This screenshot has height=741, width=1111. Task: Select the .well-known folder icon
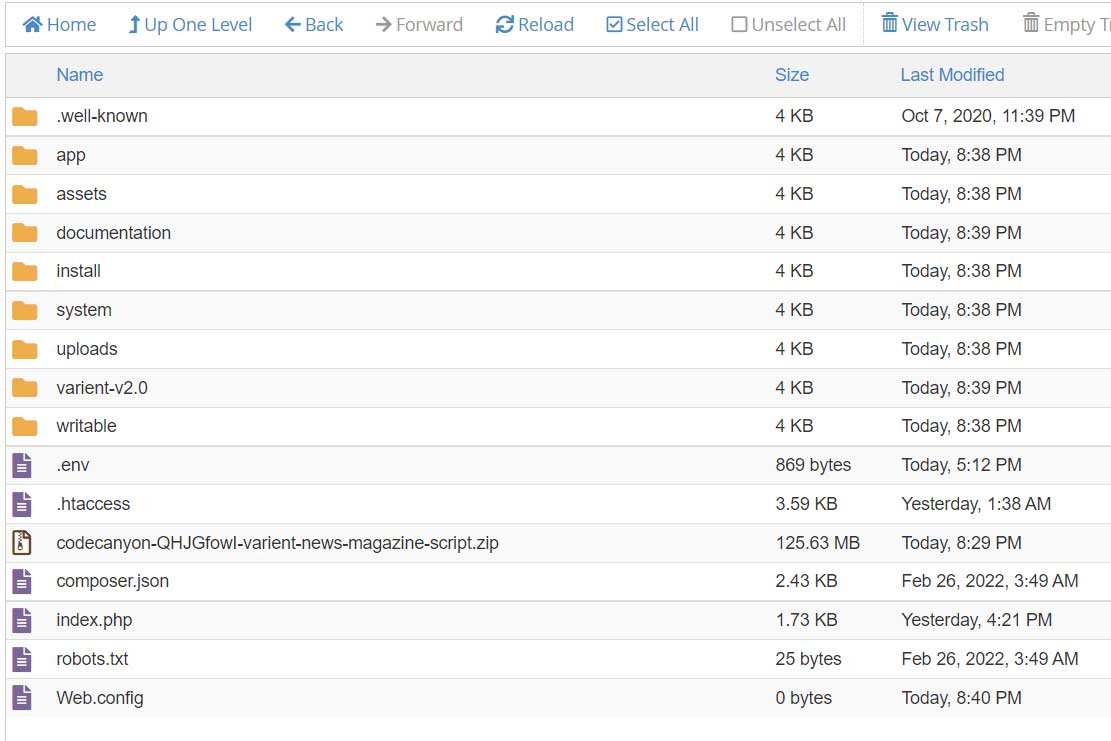pyautogui.click(x=25, y=117)
